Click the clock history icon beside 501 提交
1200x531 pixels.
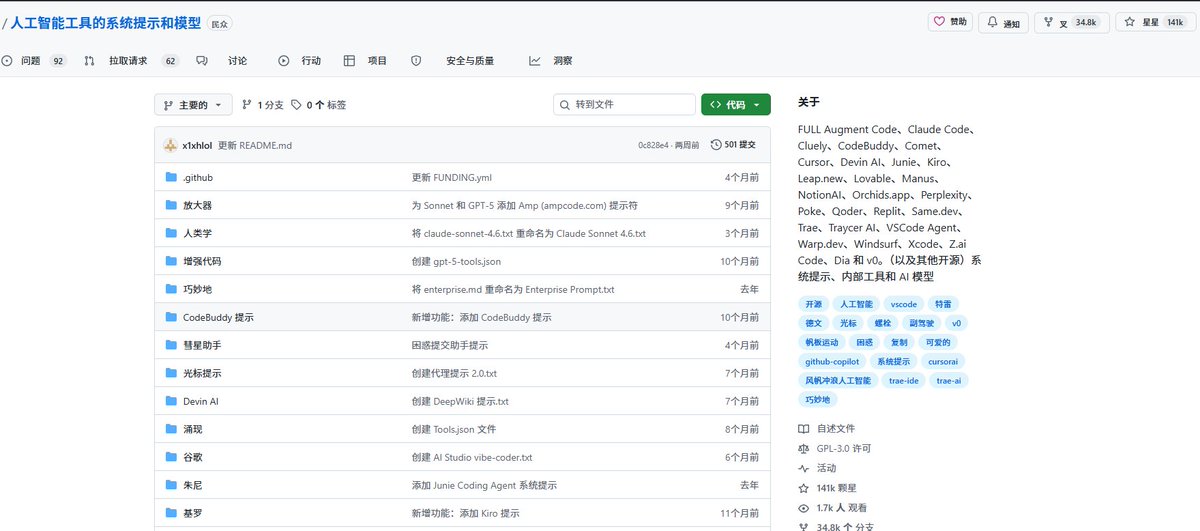tap(716, 145)
